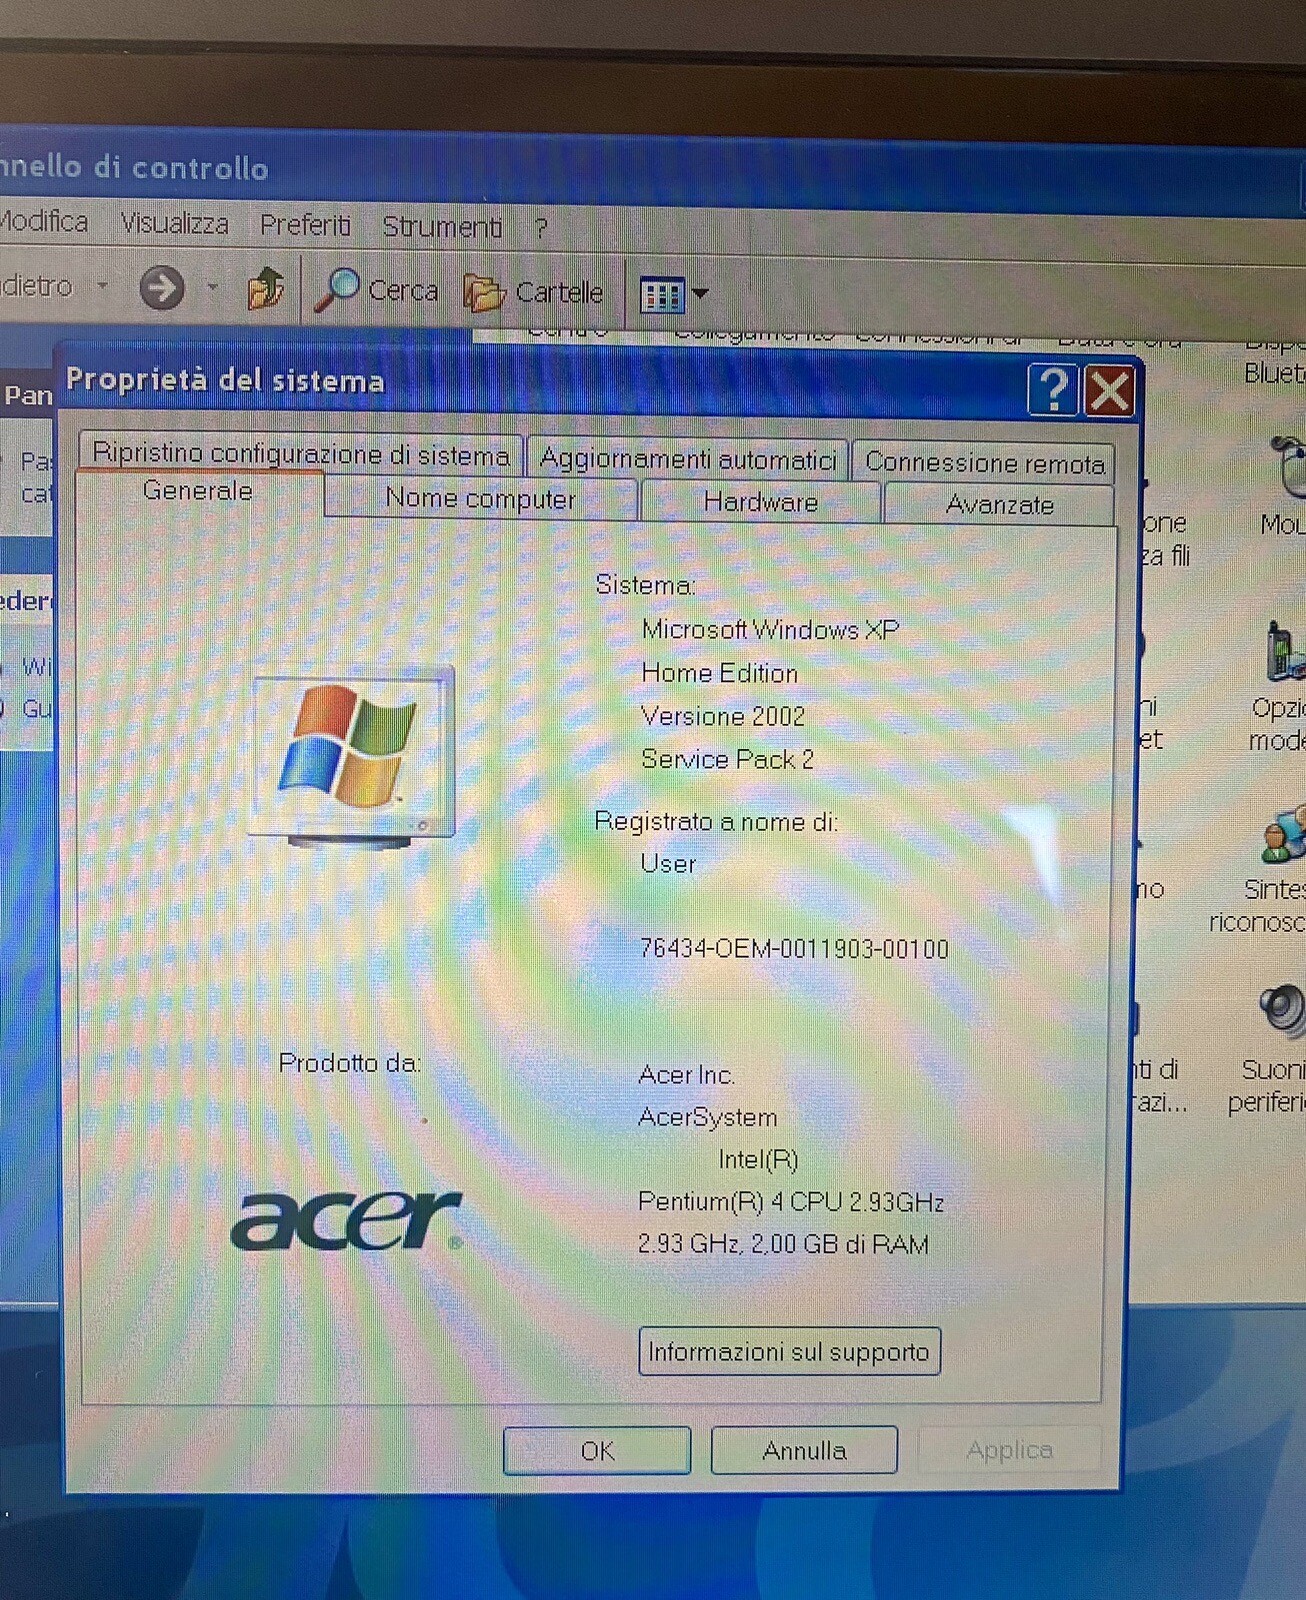
Task: Click the Cerca search icon
Action: (377, 291)
